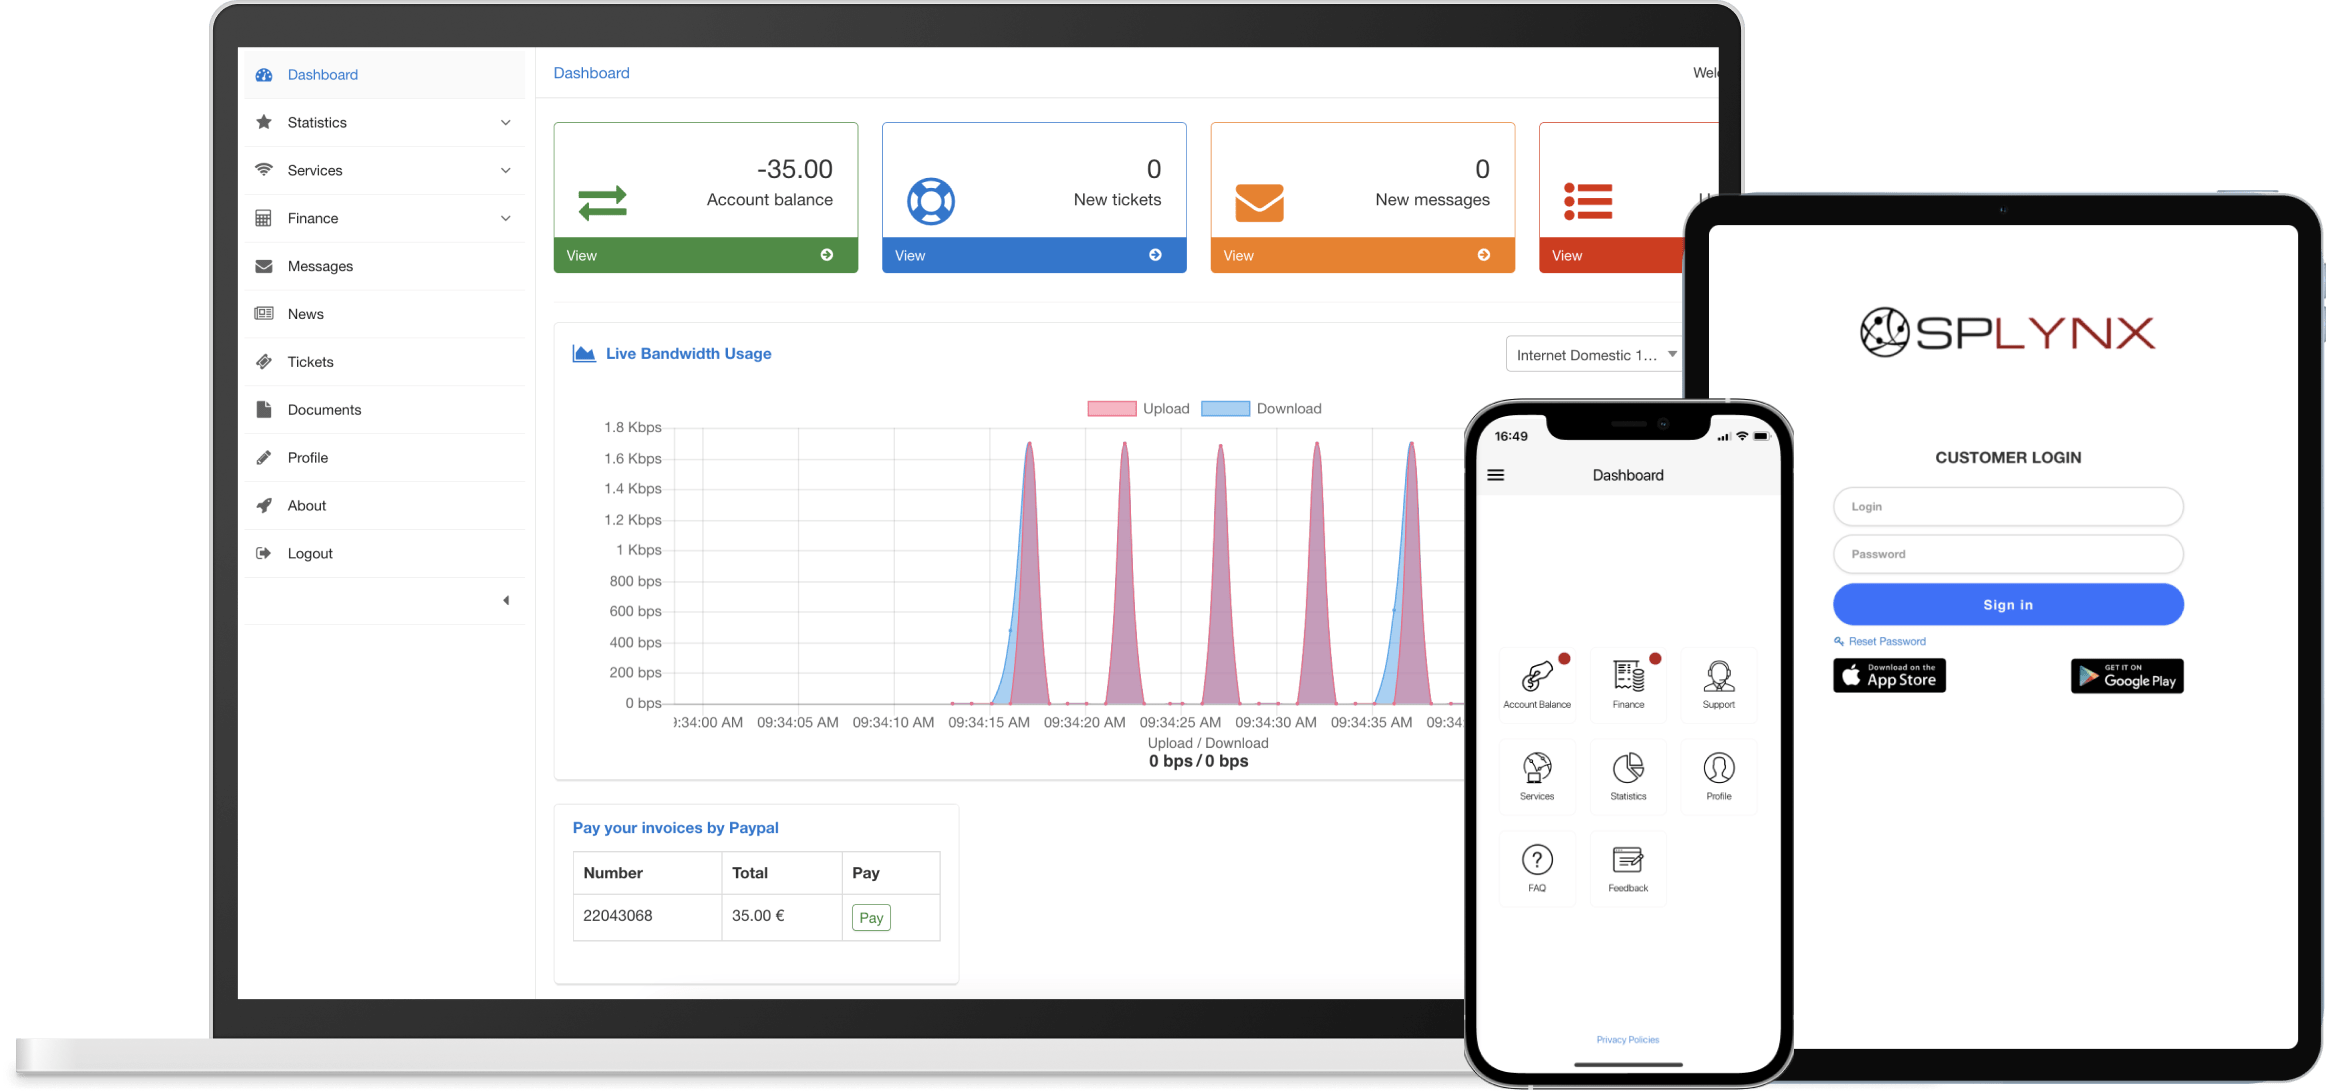
Task: Click the Logout exit icon
Action: click(264, 553)
